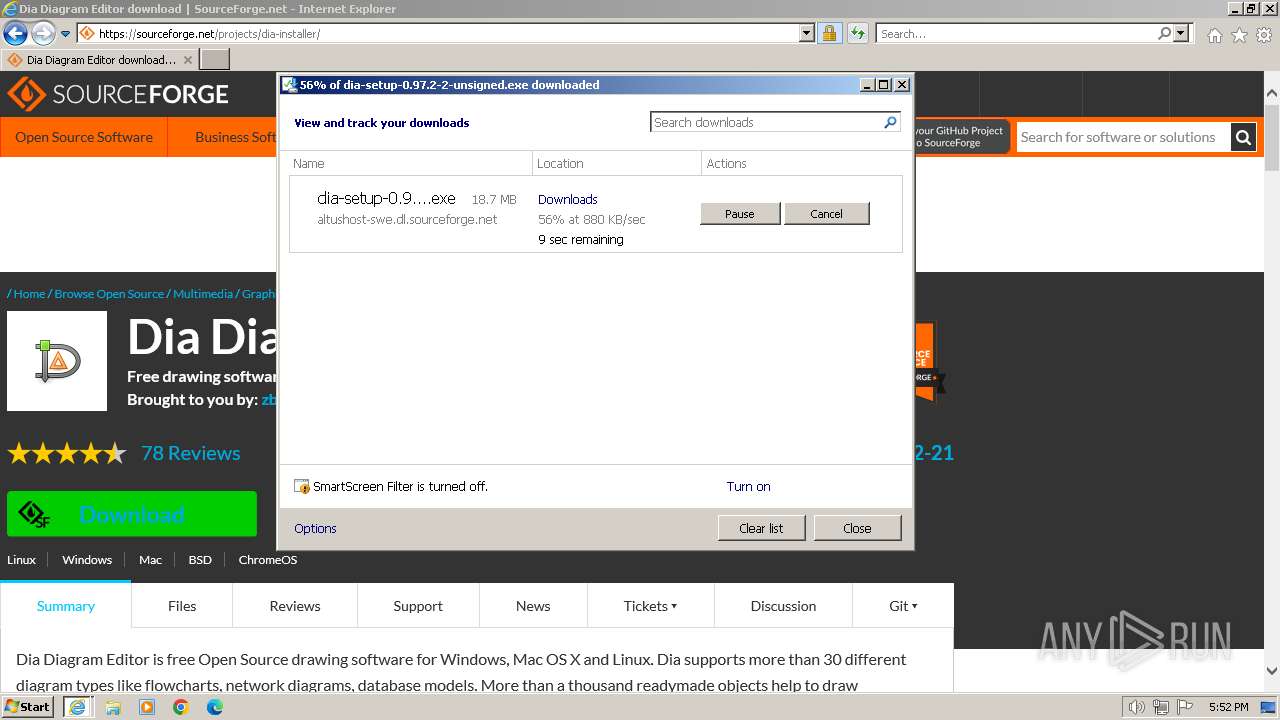Click the magnifier in Search downloads
1280x720 pixels.
click(890, 122)
